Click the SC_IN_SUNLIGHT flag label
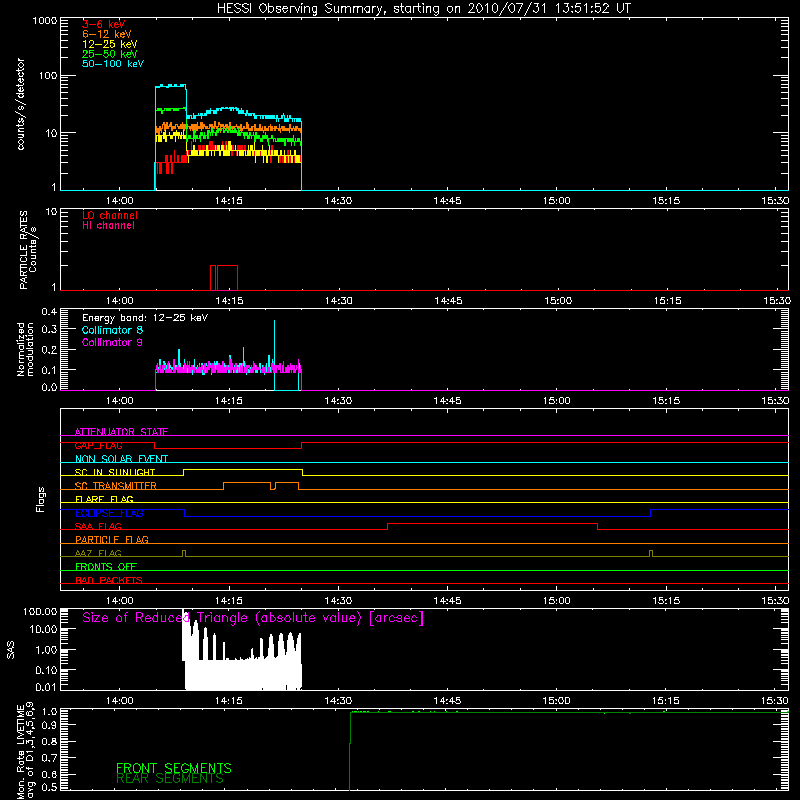 [x=115, y=472]
